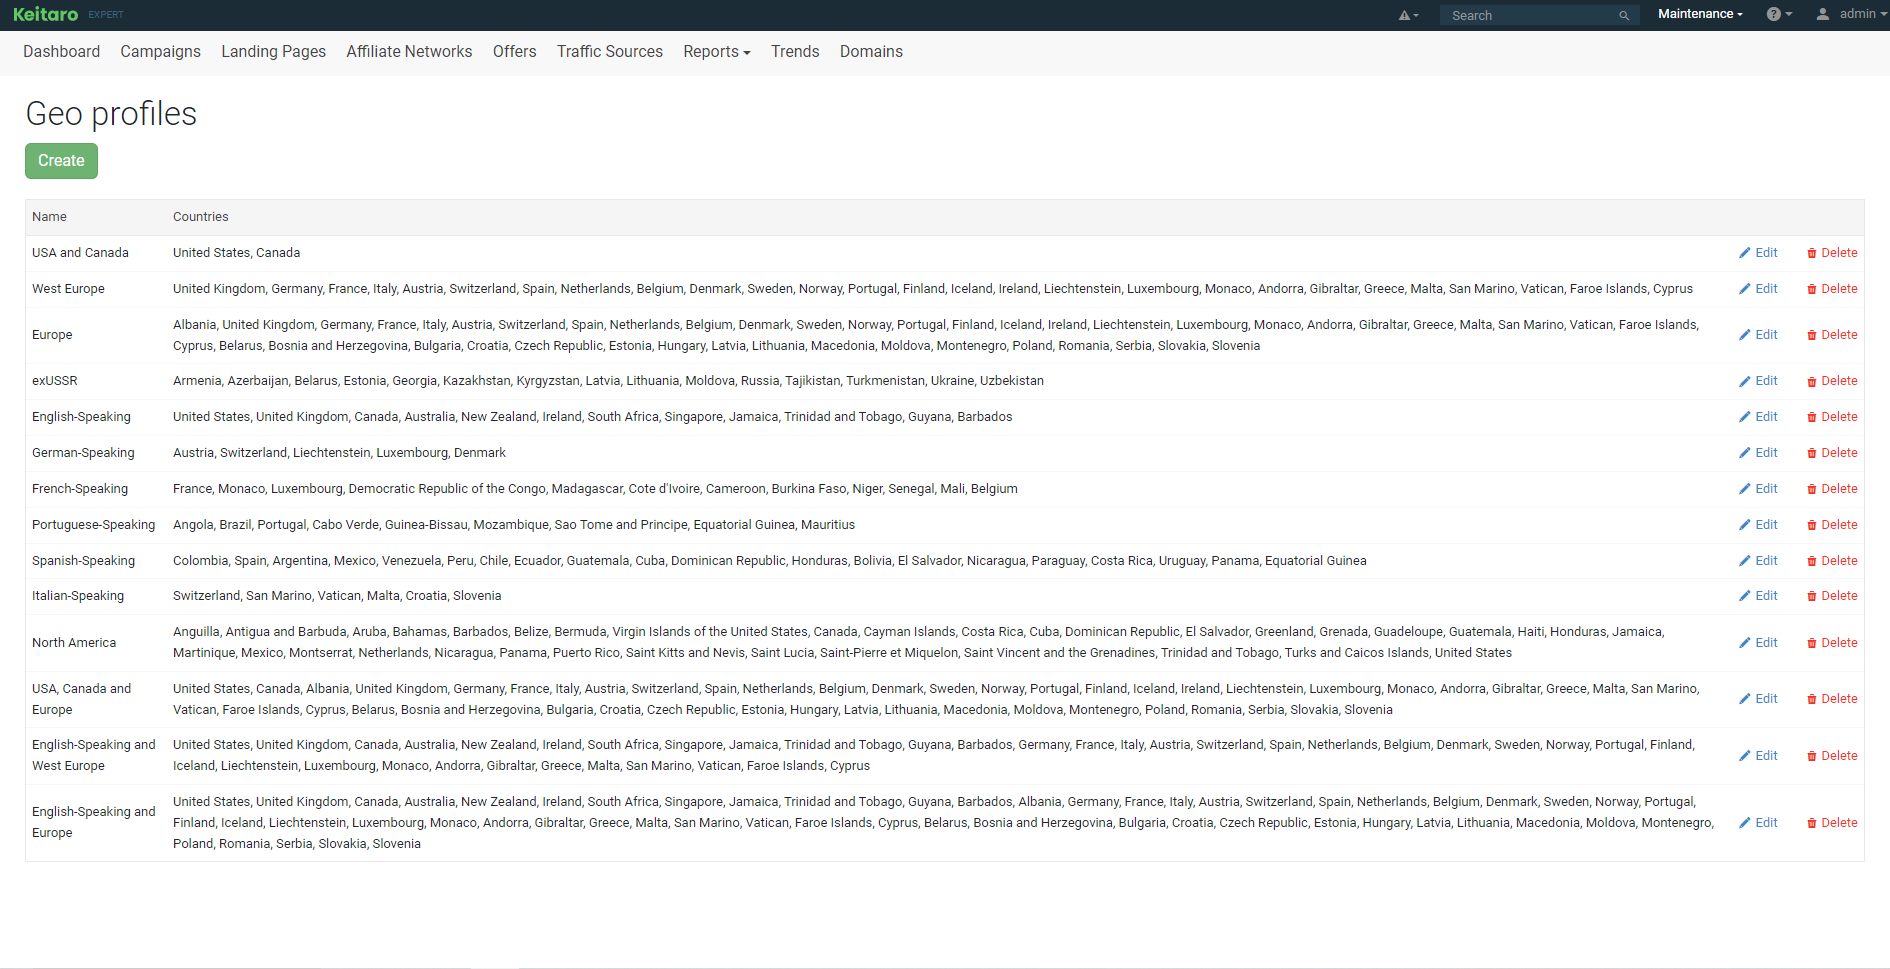Delete the French-Speaking profile
The image size is (1890, 969).
(1832, 489)
